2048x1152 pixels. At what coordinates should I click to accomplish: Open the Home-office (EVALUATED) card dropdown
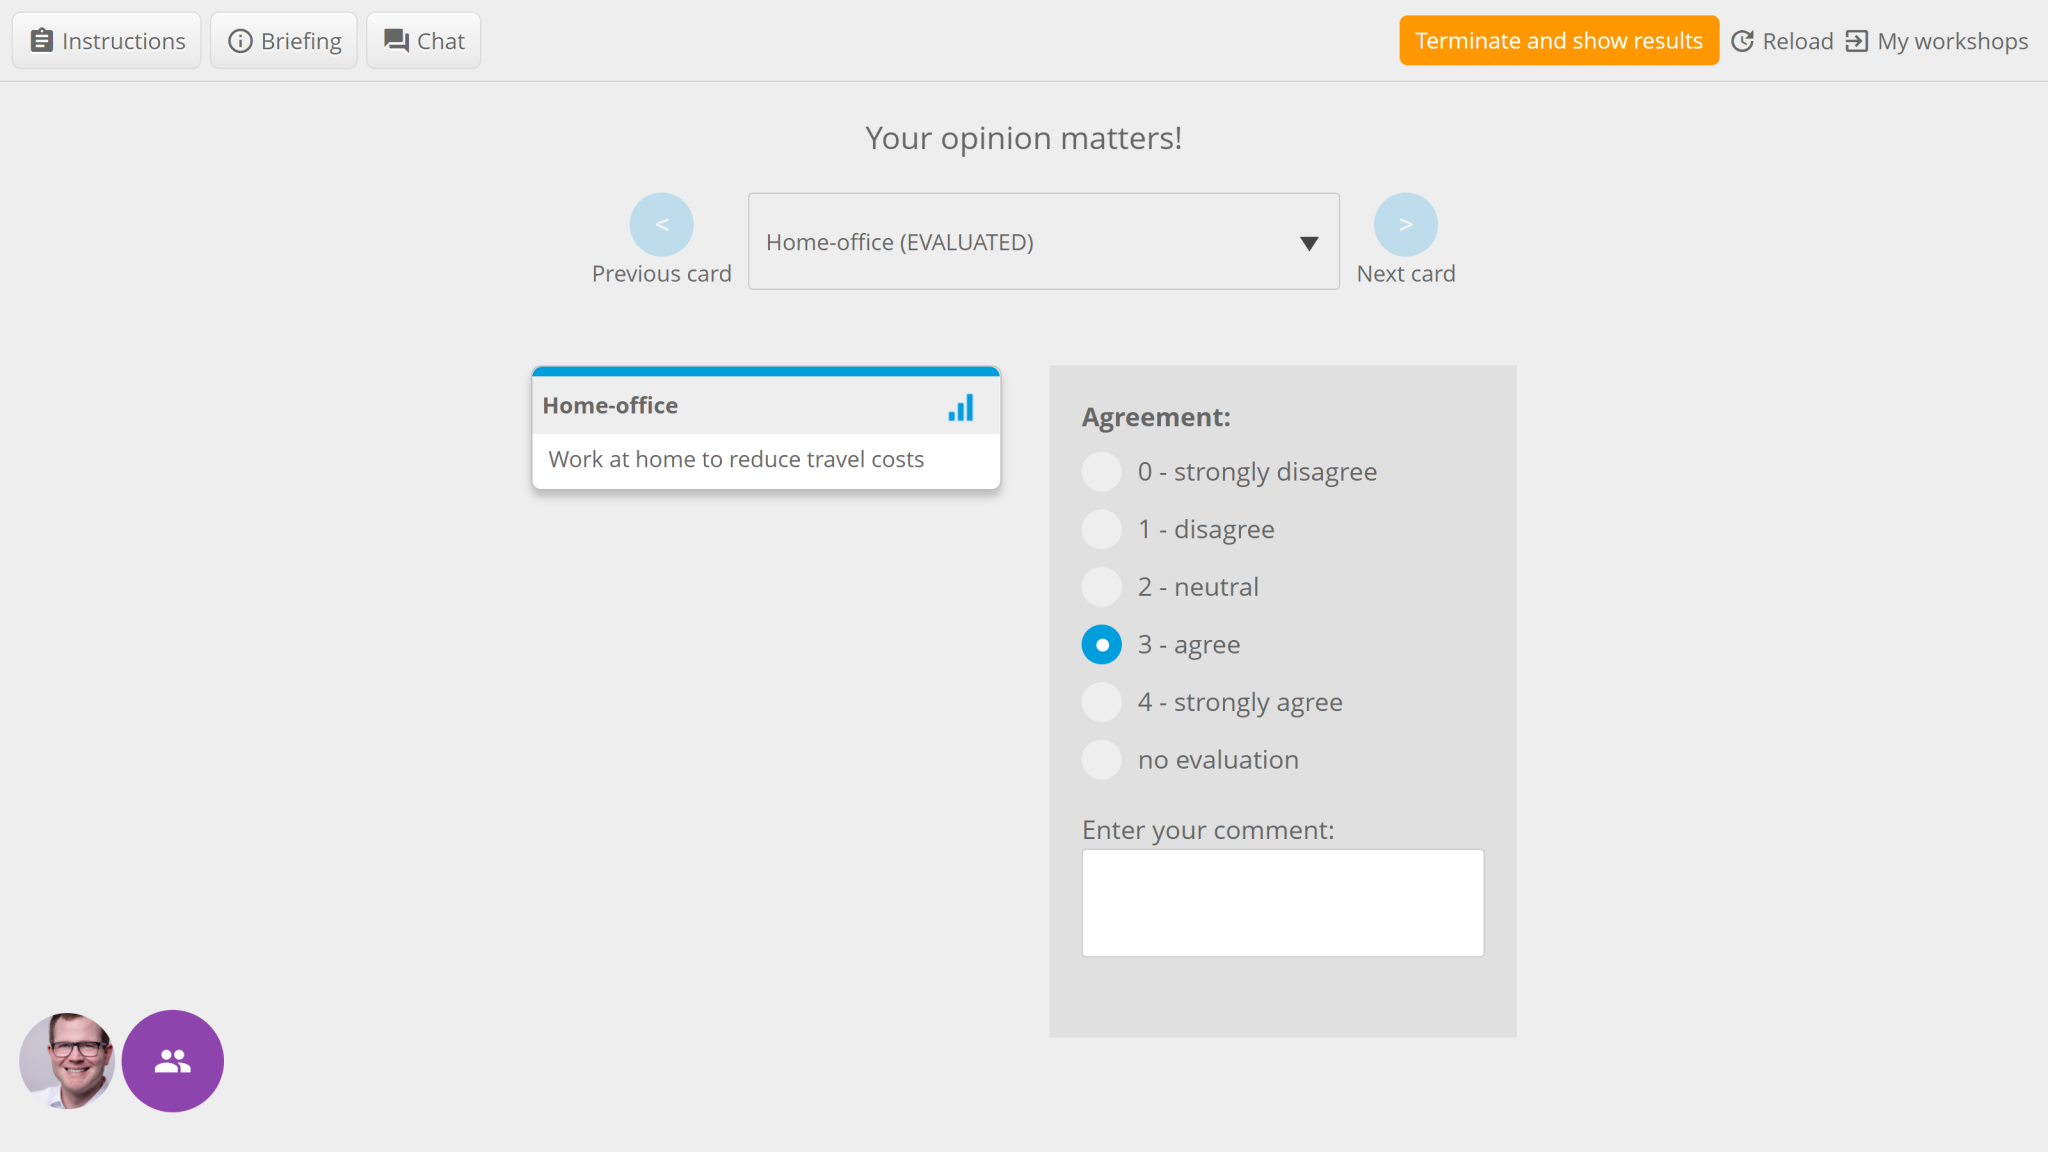coord(1043,241)
